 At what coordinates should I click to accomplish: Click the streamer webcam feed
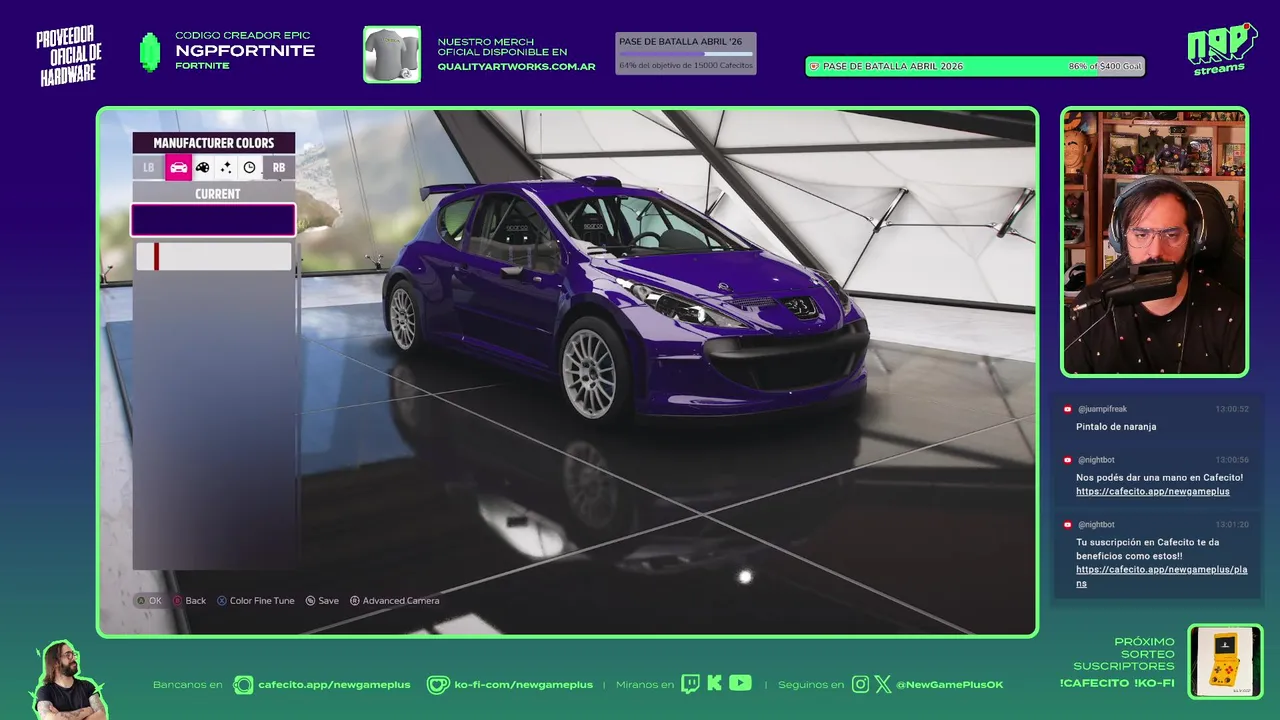[x=1154, y=242]
